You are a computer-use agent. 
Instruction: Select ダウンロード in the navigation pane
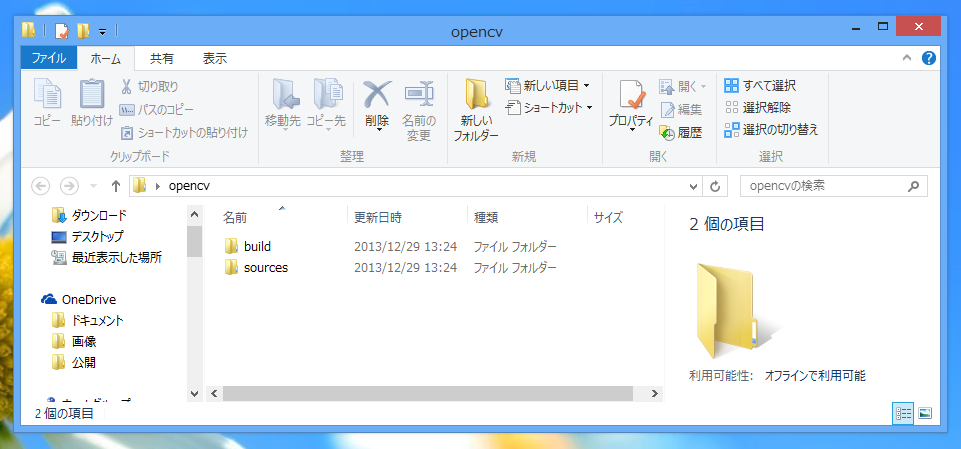coord(89,215)
